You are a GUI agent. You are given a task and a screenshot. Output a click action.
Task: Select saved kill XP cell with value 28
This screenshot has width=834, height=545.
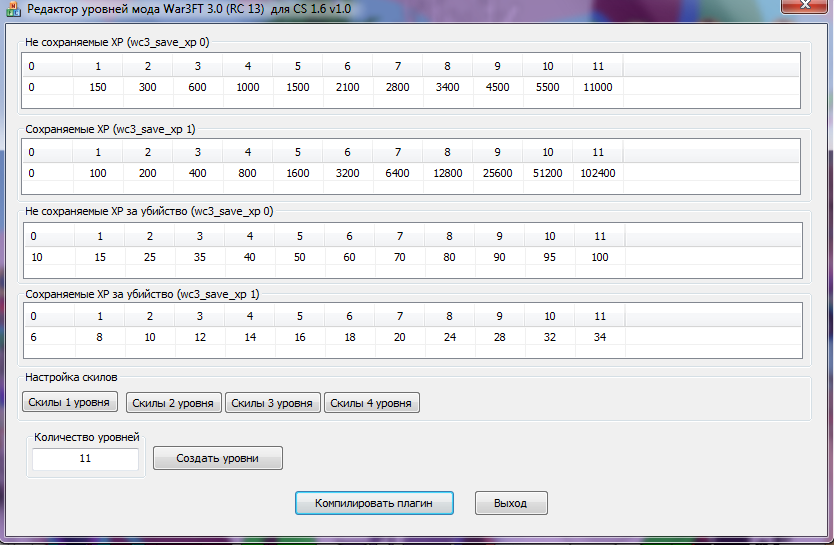(x=499, y=337)
